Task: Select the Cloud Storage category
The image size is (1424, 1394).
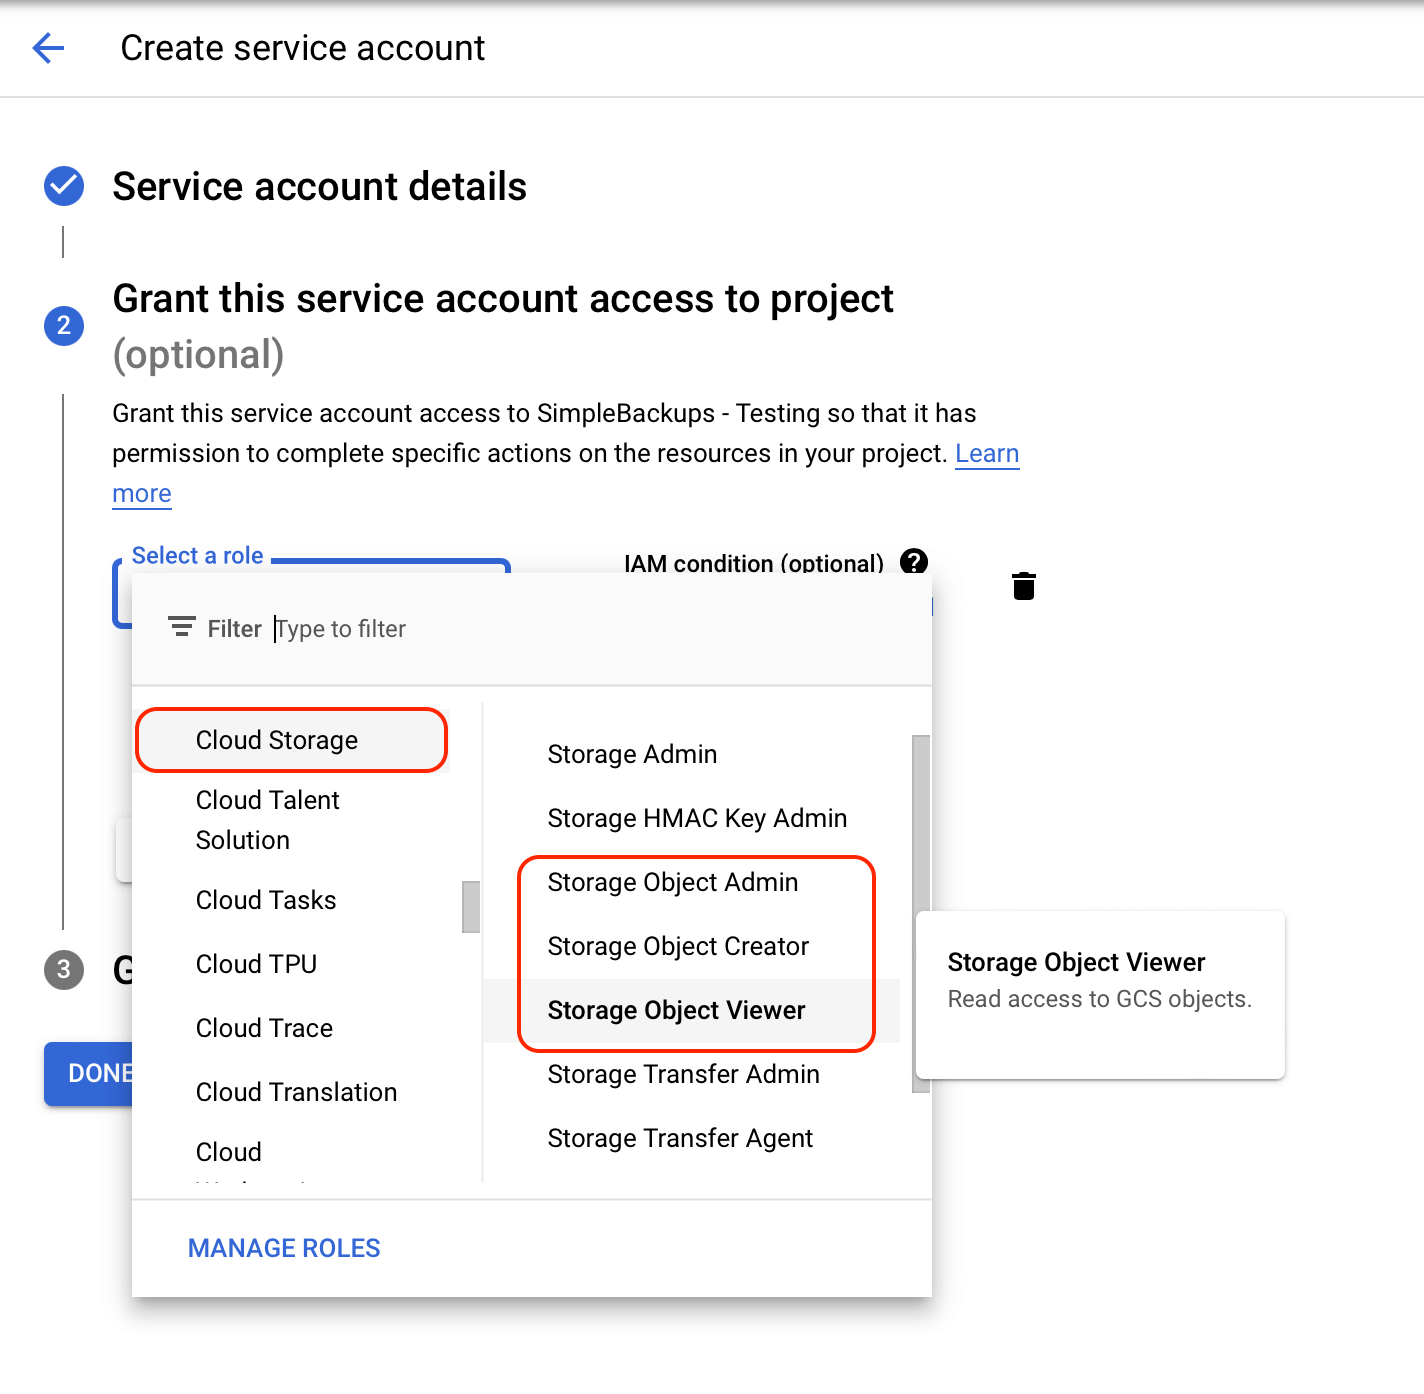Action: click(x=276, y=740)
